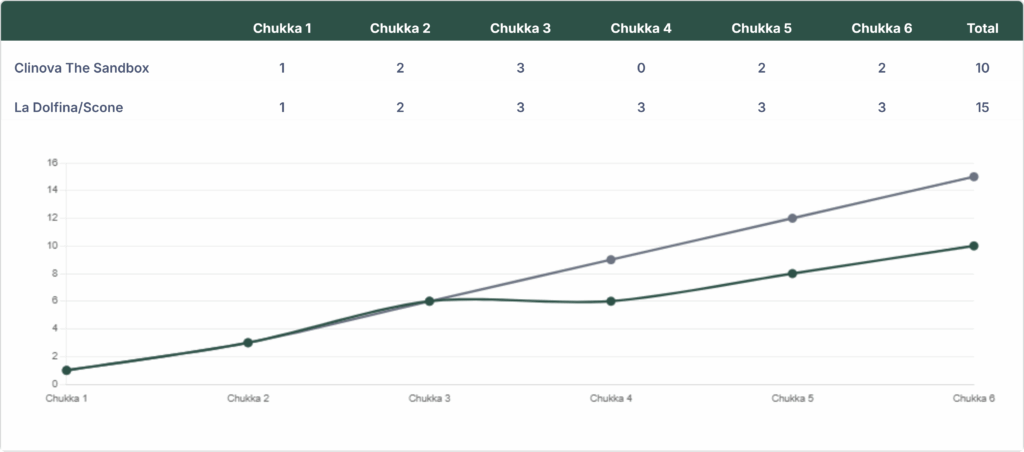Image resolution: width=1024 pixels, height=452 pixels.
Task: Select green data point at Chukka 4
Action: (611, 301)
